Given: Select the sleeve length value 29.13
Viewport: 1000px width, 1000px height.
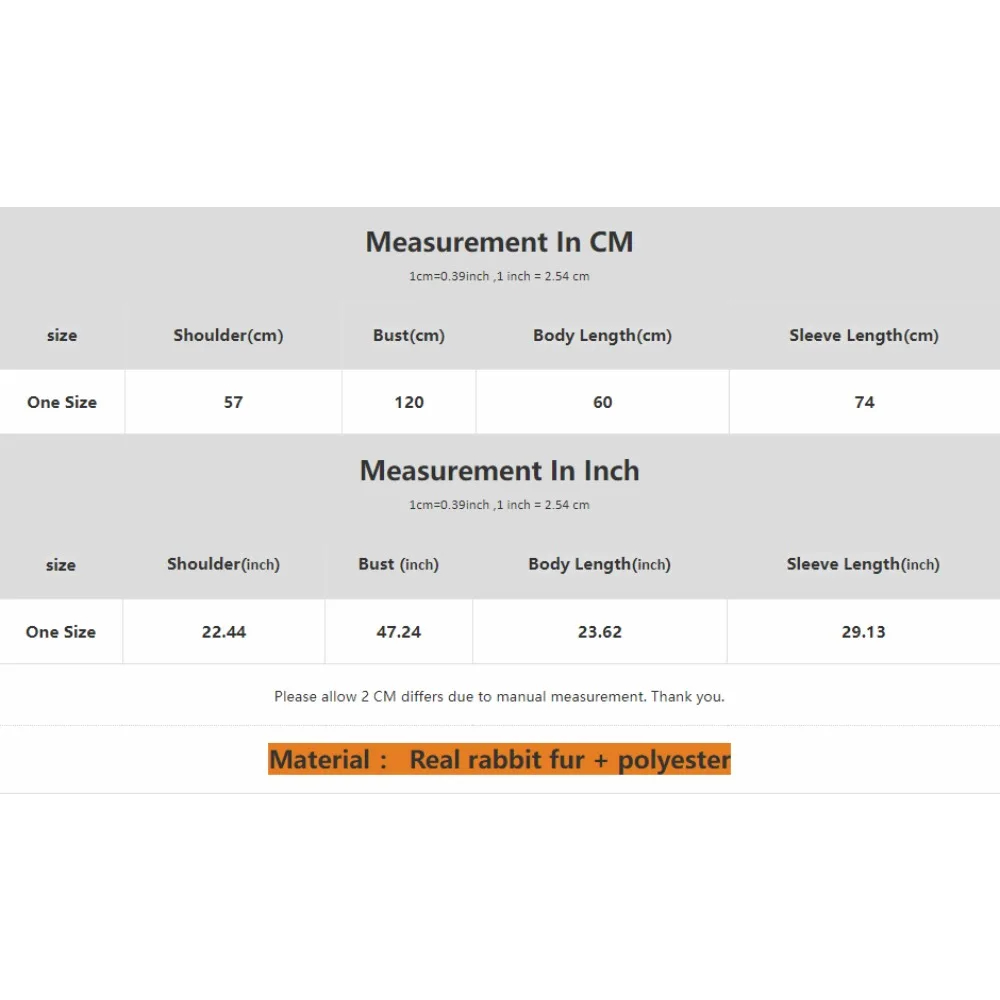Looking at the screenshot, I should click(x=864, y=632).
